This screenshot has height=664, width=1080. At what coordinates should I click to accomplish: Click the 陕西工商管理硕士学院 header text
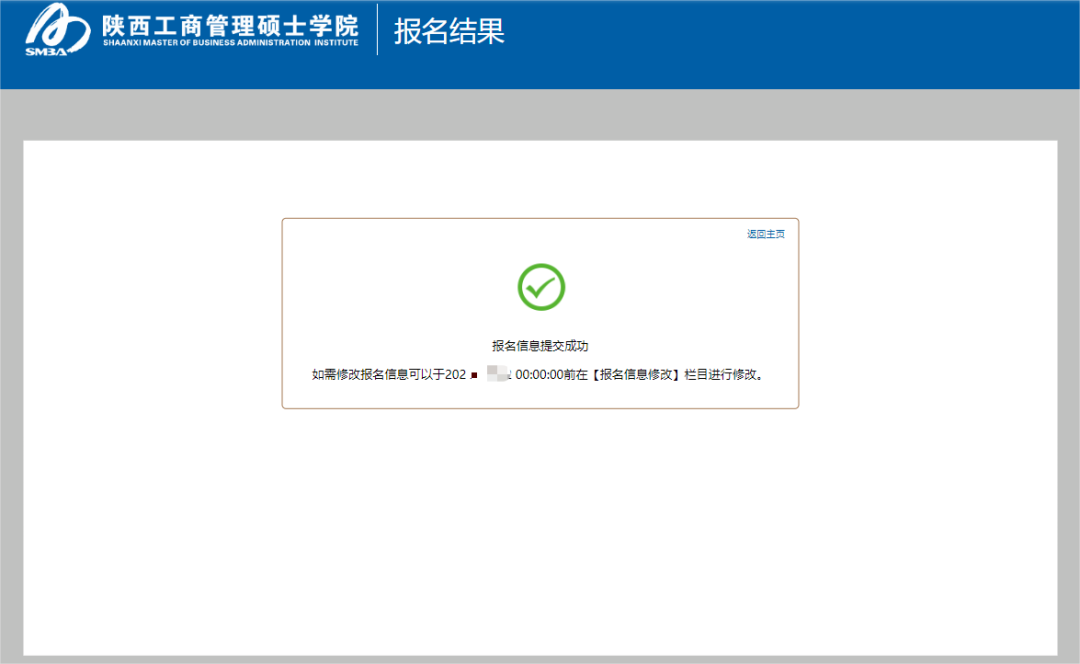[232, 27]
